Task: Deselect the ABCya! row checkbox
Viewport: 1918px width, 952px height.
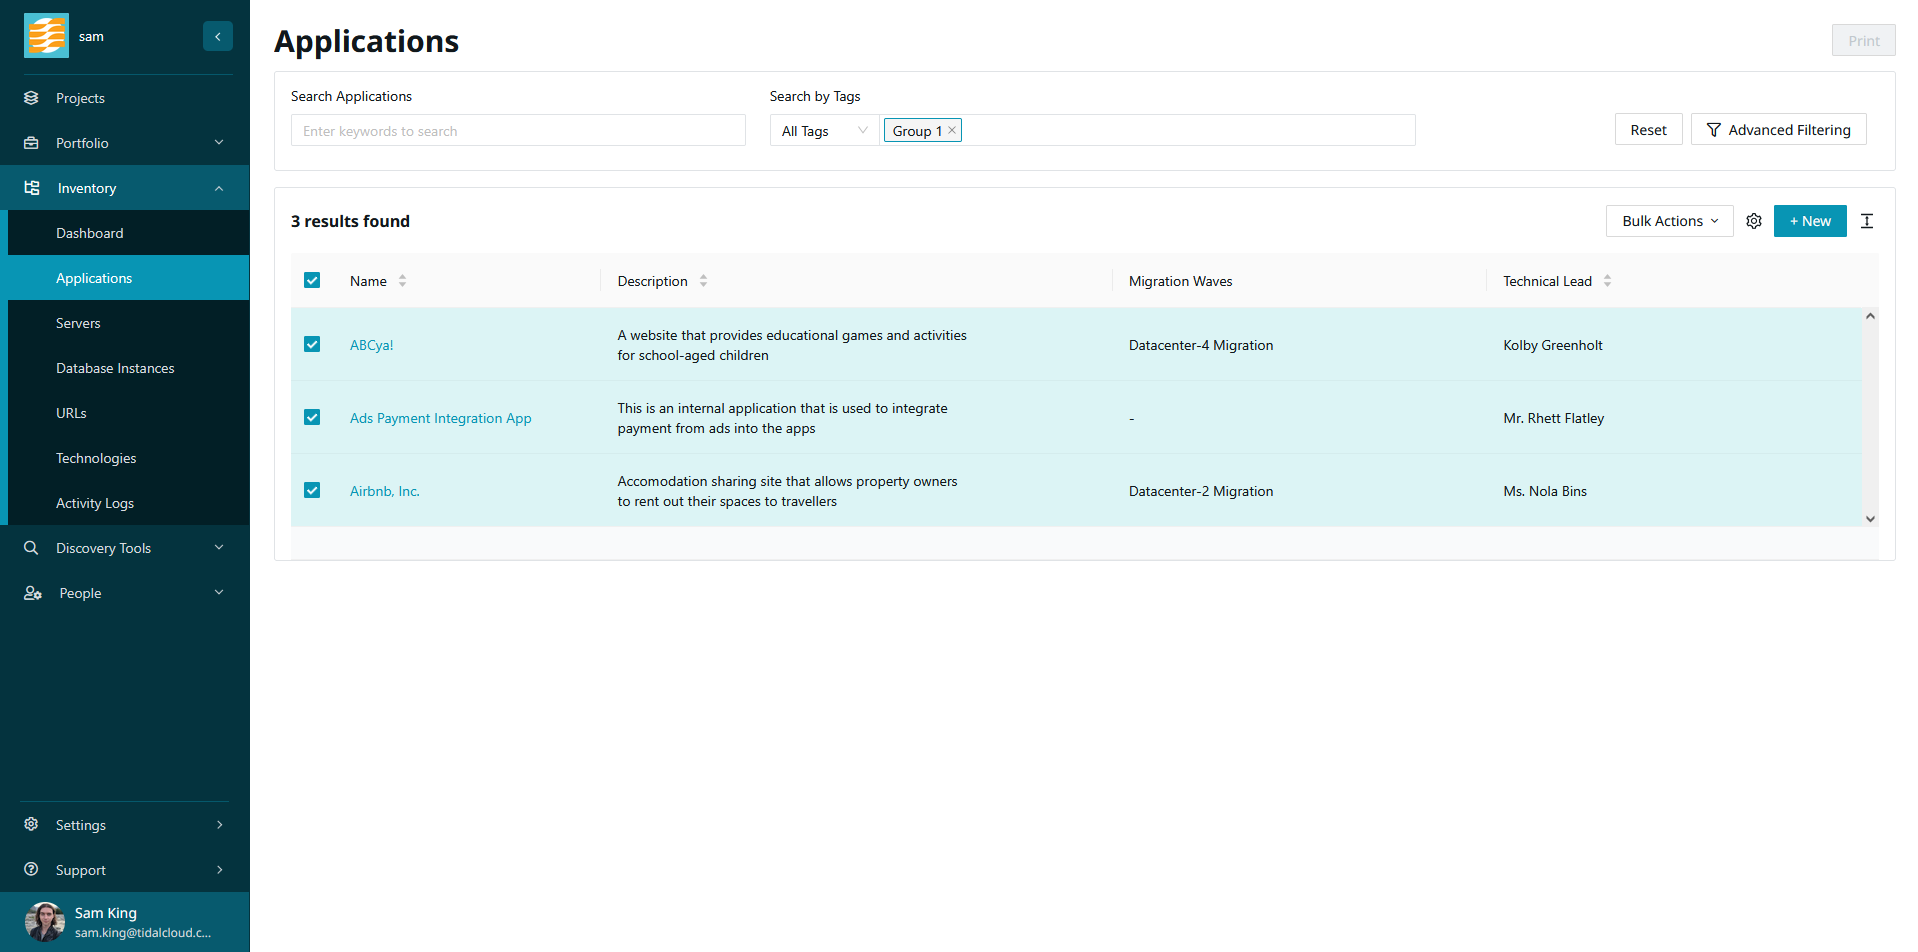Action: (312, 344)
